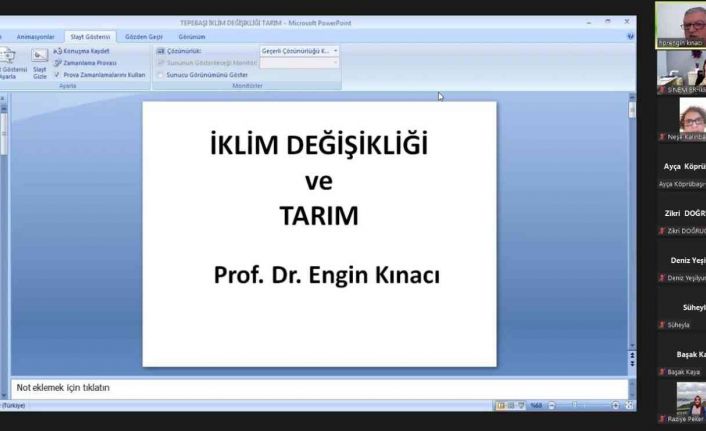This screenshot has width=706, height=431.
Task: Fit slide to current window icon
Action: [629, 406]
